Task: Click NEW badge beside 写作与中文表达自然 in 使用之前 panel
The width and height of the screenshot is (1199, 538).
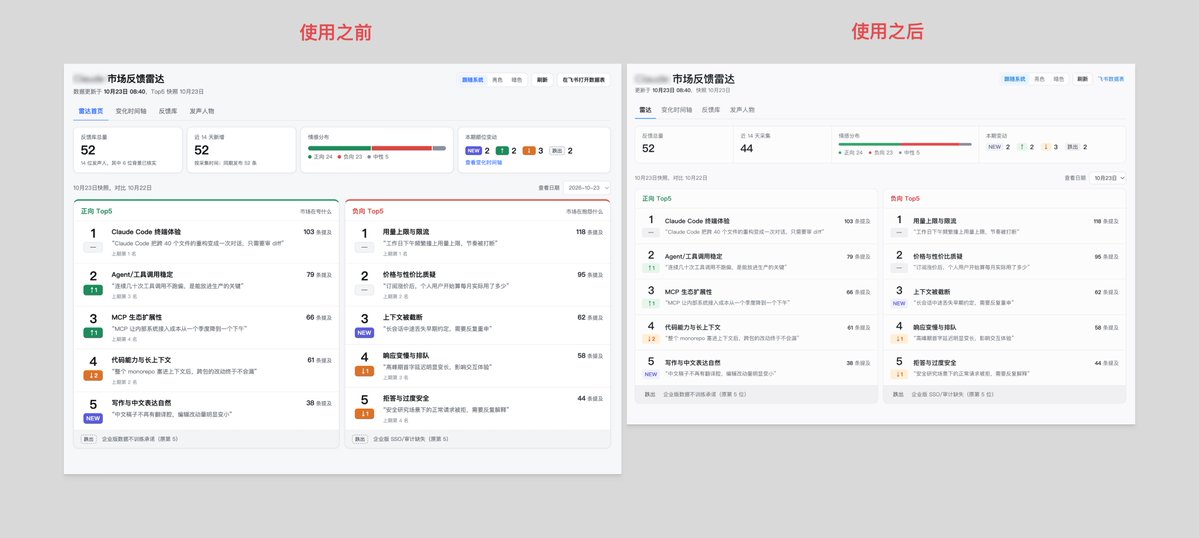Action: pyautogui.click(x=93, y=418)
